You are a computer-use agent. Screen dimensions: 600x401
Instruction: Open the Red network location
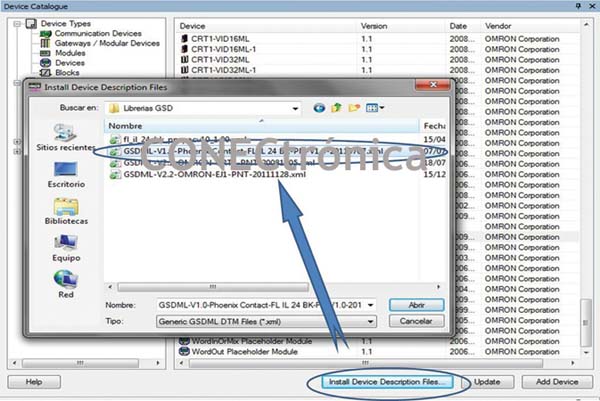65,285
